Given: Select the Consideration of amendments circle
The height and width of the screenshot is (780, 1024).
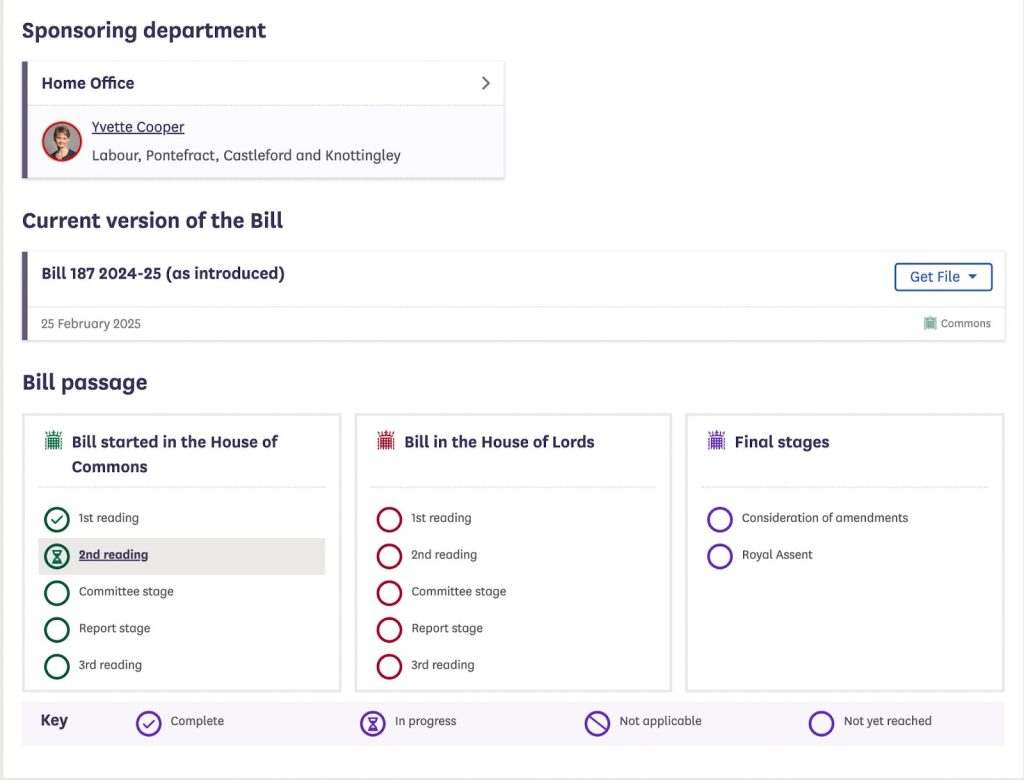Looking at the screenshot, I should (x=719, y=519).
